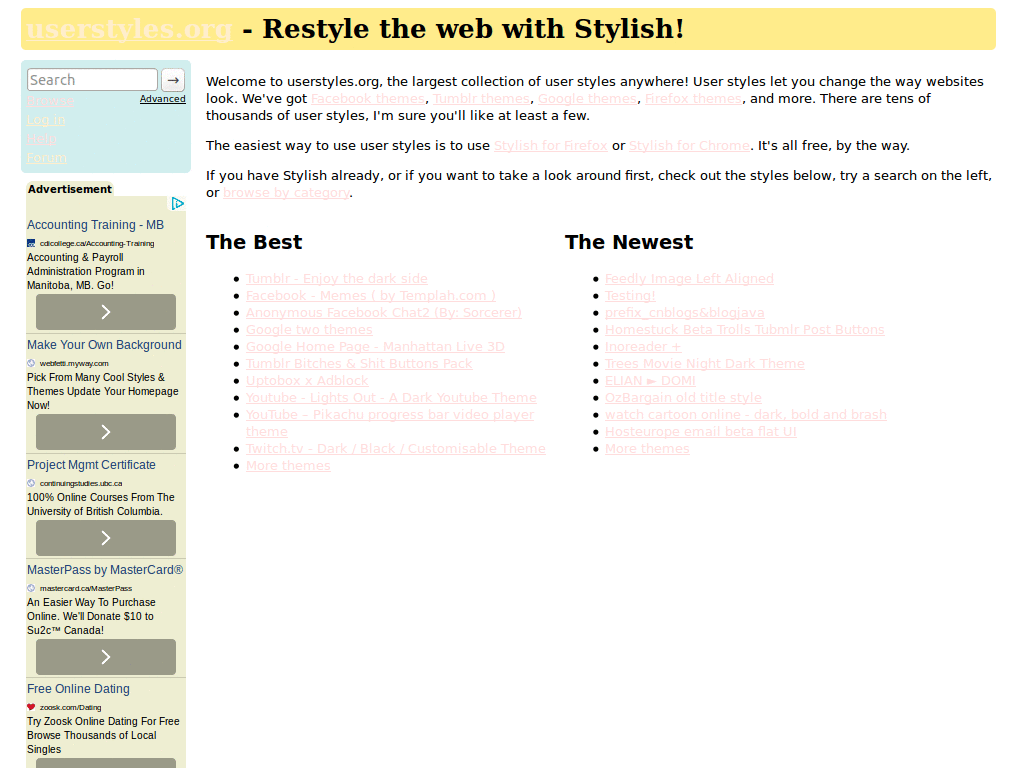Screen dimensions: 1024x768
Task: Open the Forum sidebar link
Action: [x=46, y=158]
